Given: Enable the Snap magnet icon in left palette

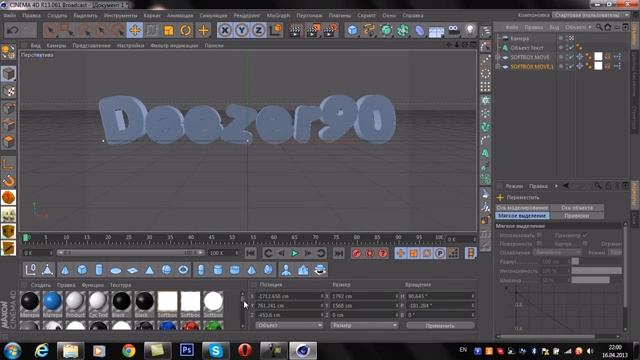Looking at the screenshot, I should pyautogui.click(x=9, y=181).
